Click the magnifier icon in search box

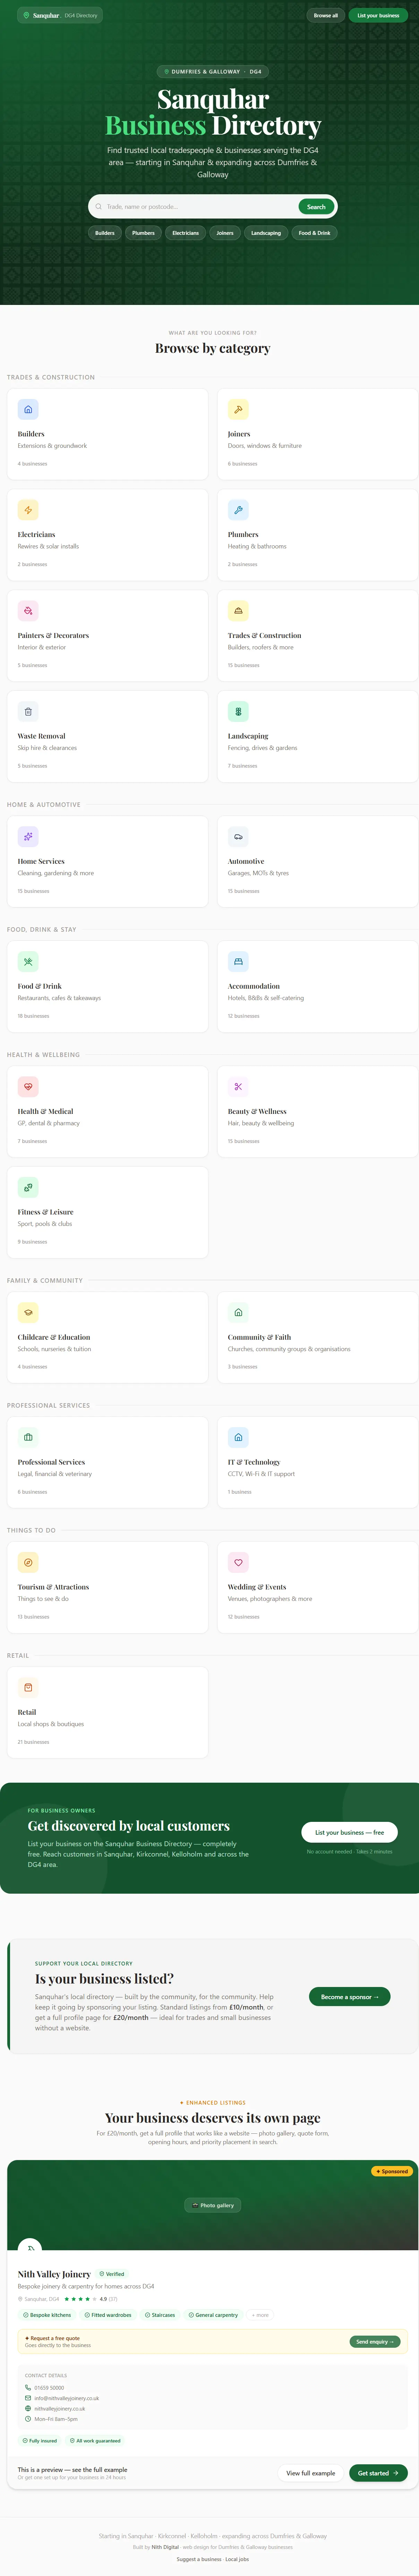(x=98, y=207)
